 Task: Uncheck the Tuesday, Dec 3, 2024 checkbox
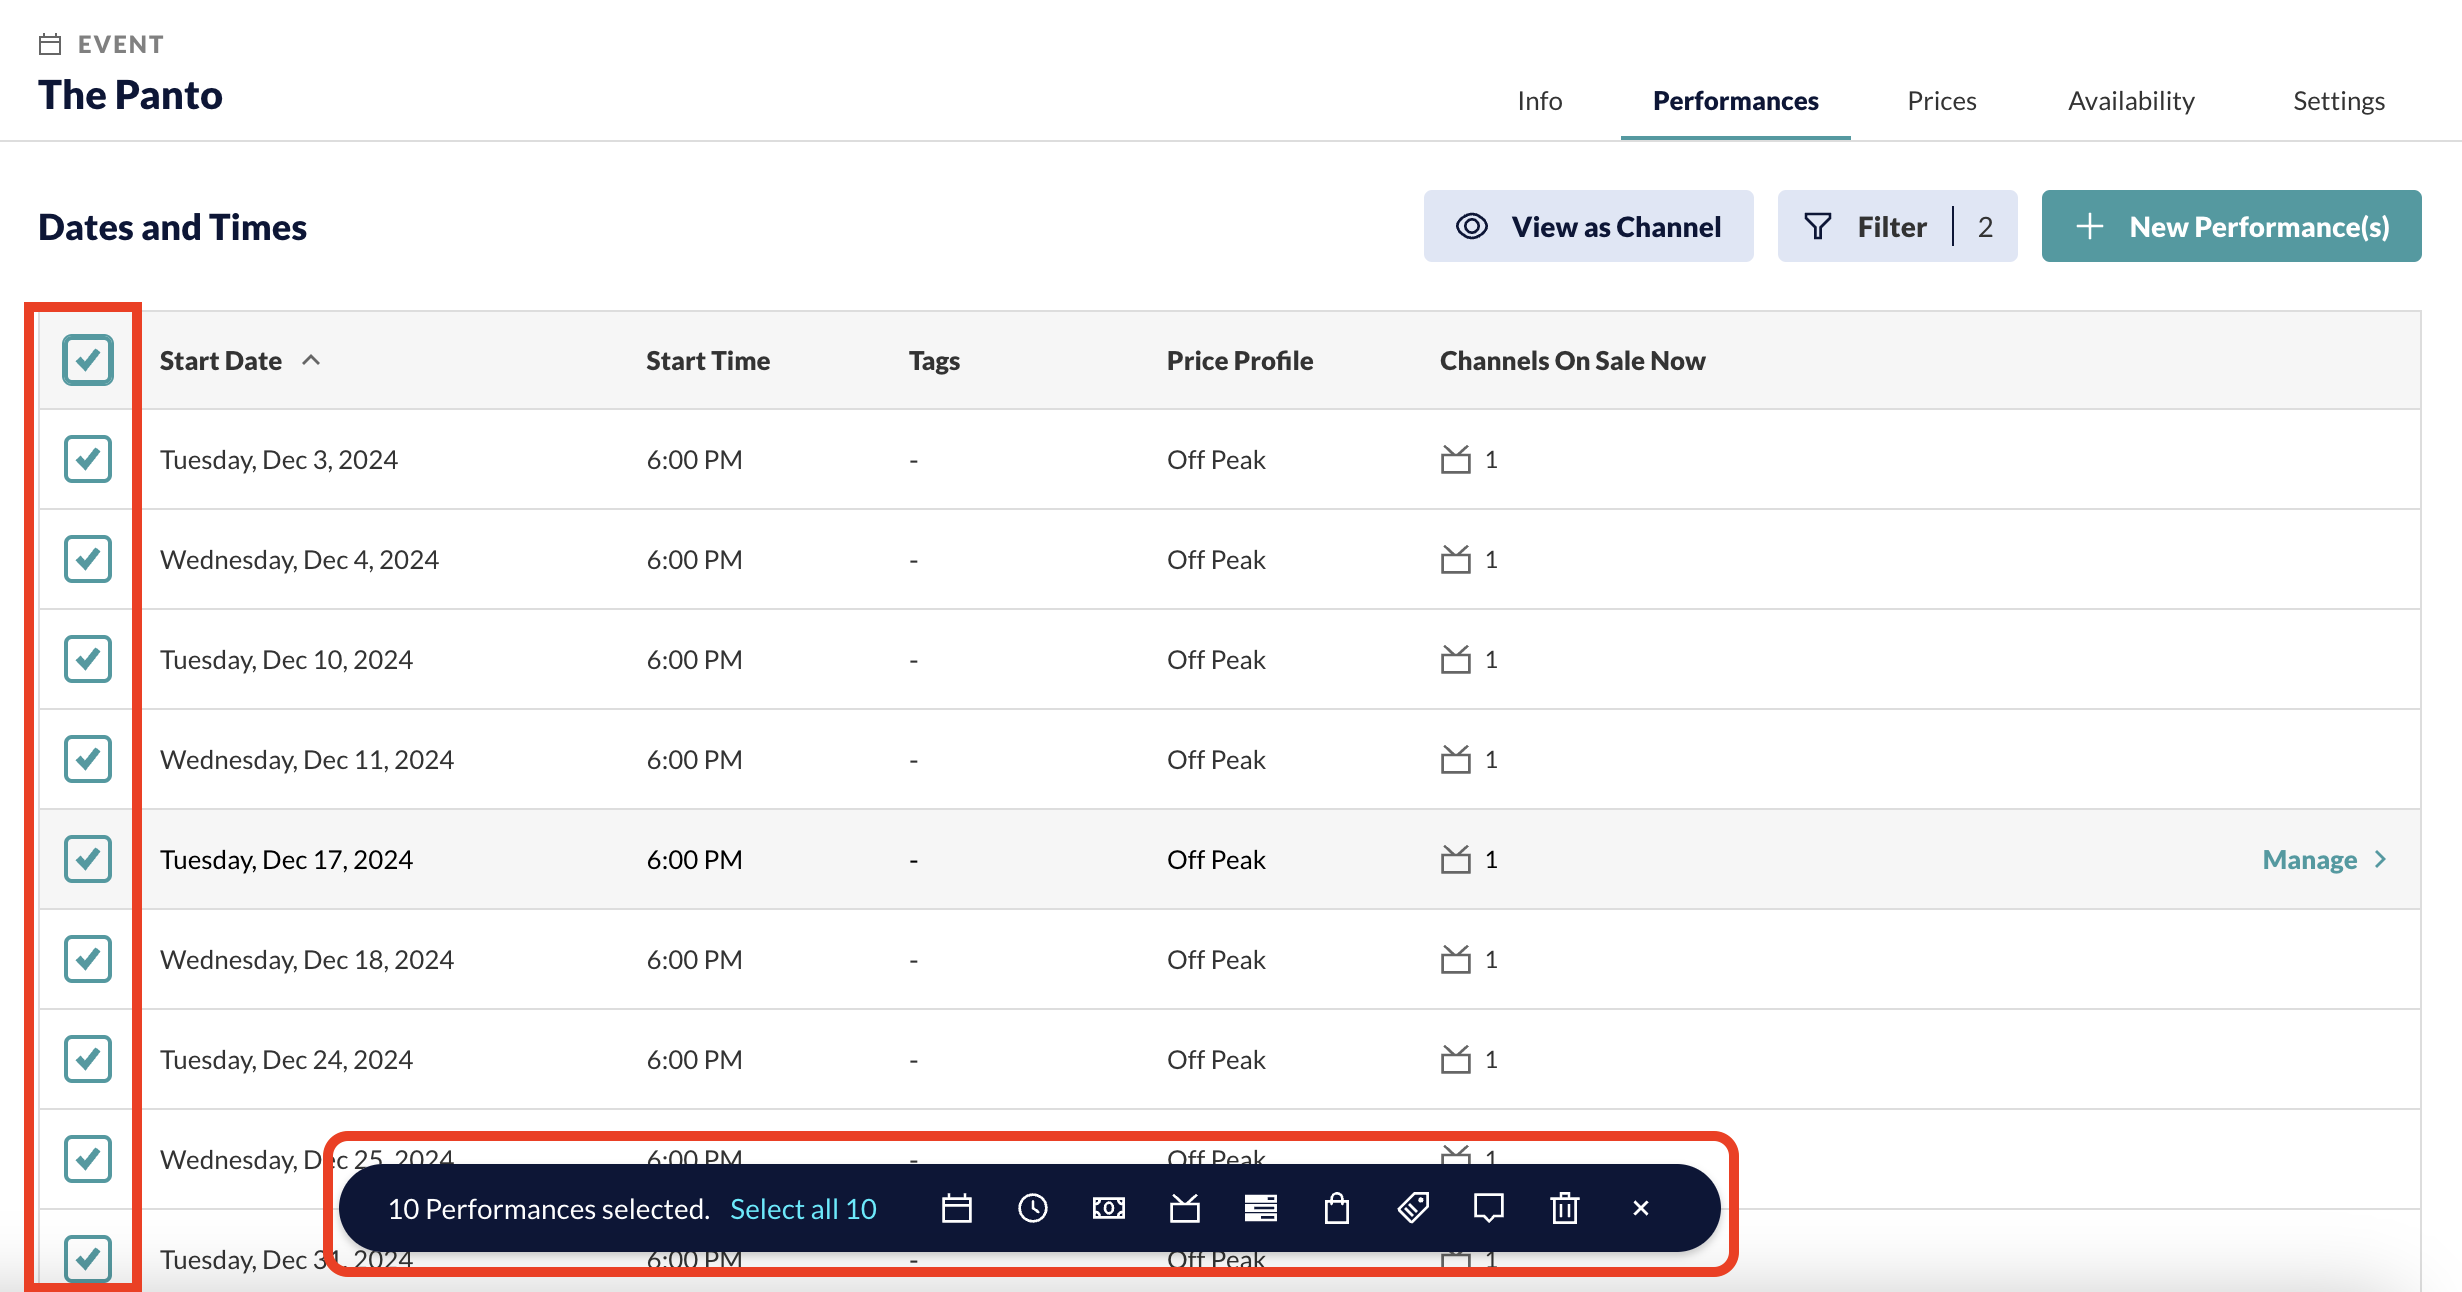pyautogui.click(x=88, y=459)
